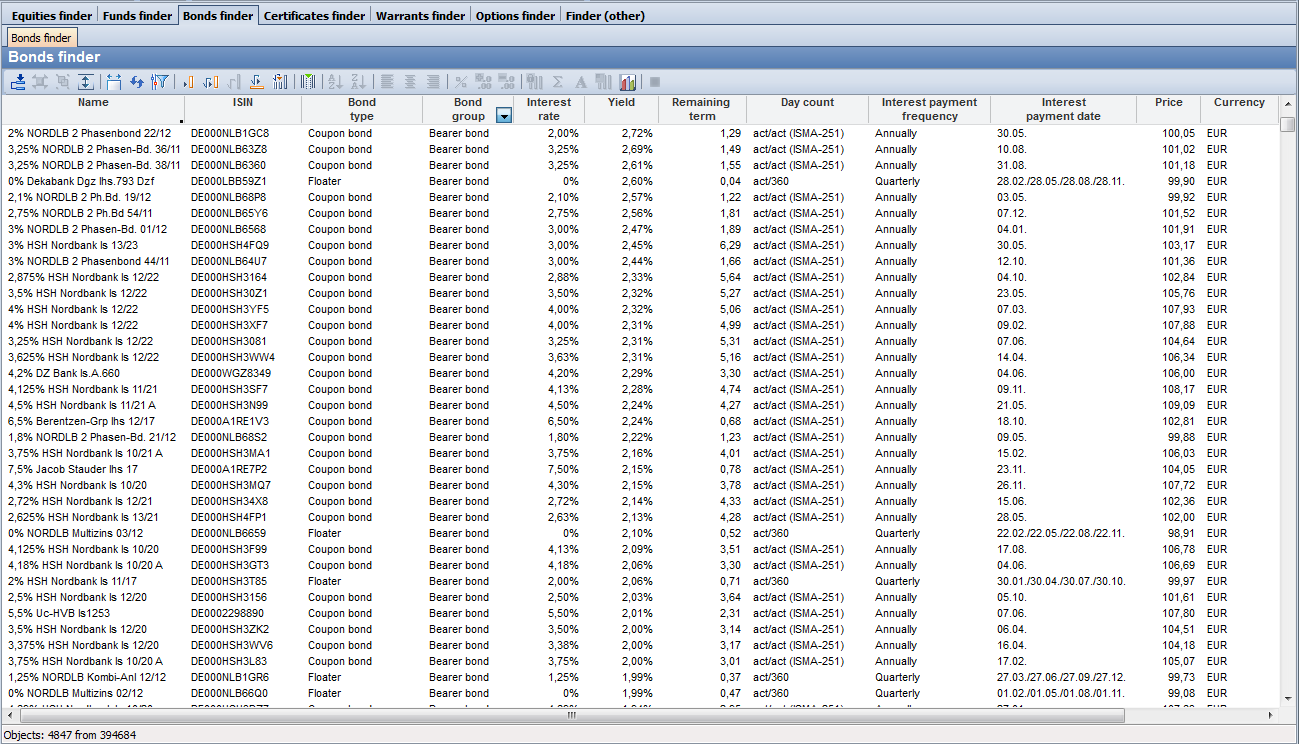The height and width of the screenshot is (744, 1299).
Task: Open the filter funnel settings icon
Action: coord(160,82)
